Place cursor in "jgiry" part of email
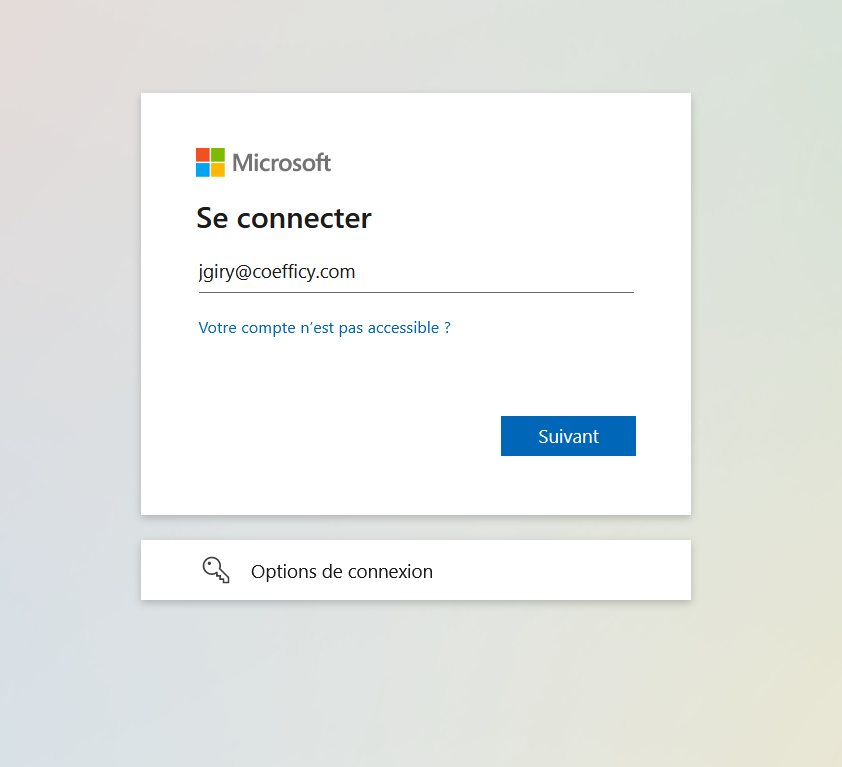The image size is (842, 767). click(x=215, y=272)
